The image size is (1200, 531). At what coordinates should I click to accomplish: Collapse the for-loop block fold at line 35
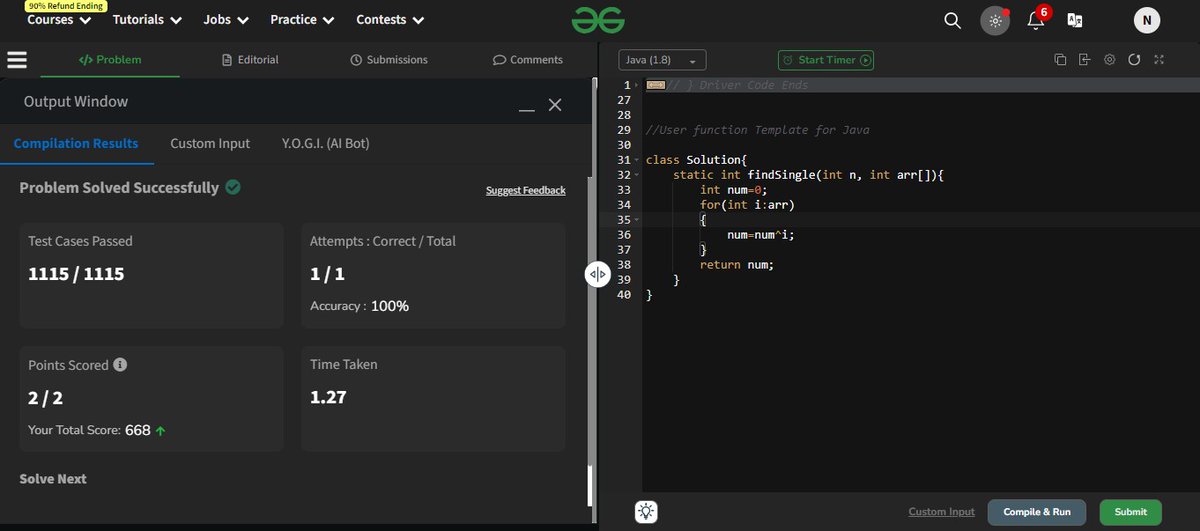[637, 219]
